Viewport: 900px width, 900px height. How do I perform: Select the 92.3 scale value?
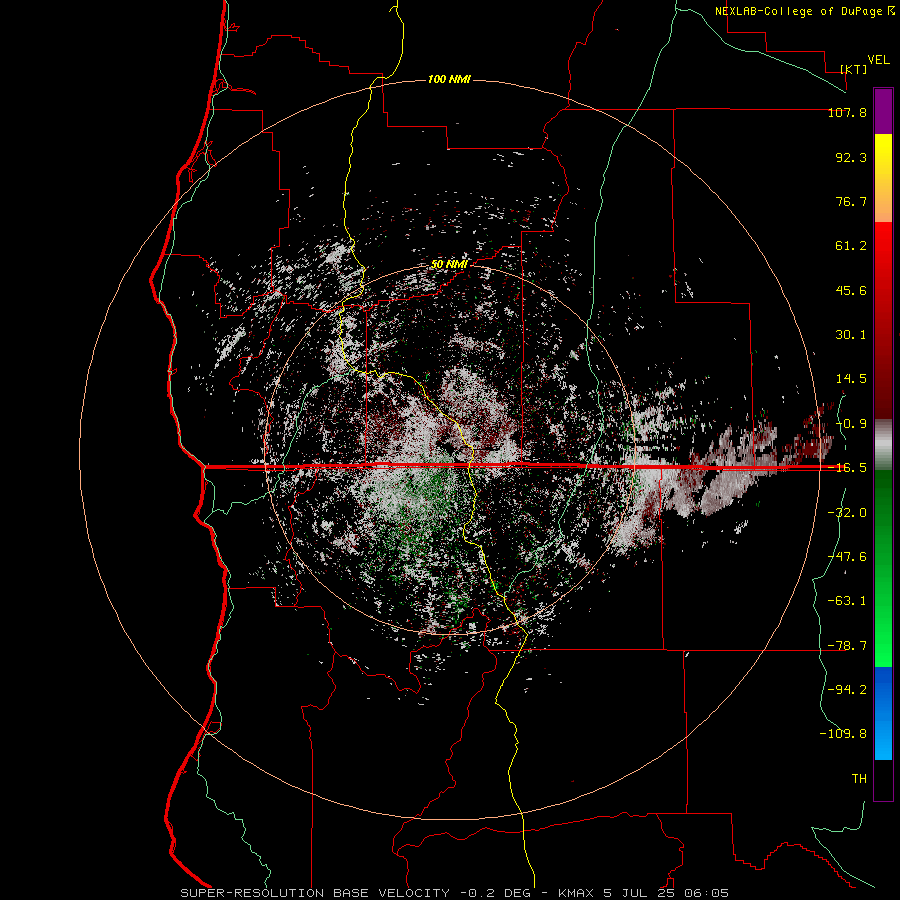pyautogui.click(x=851, y=157)
